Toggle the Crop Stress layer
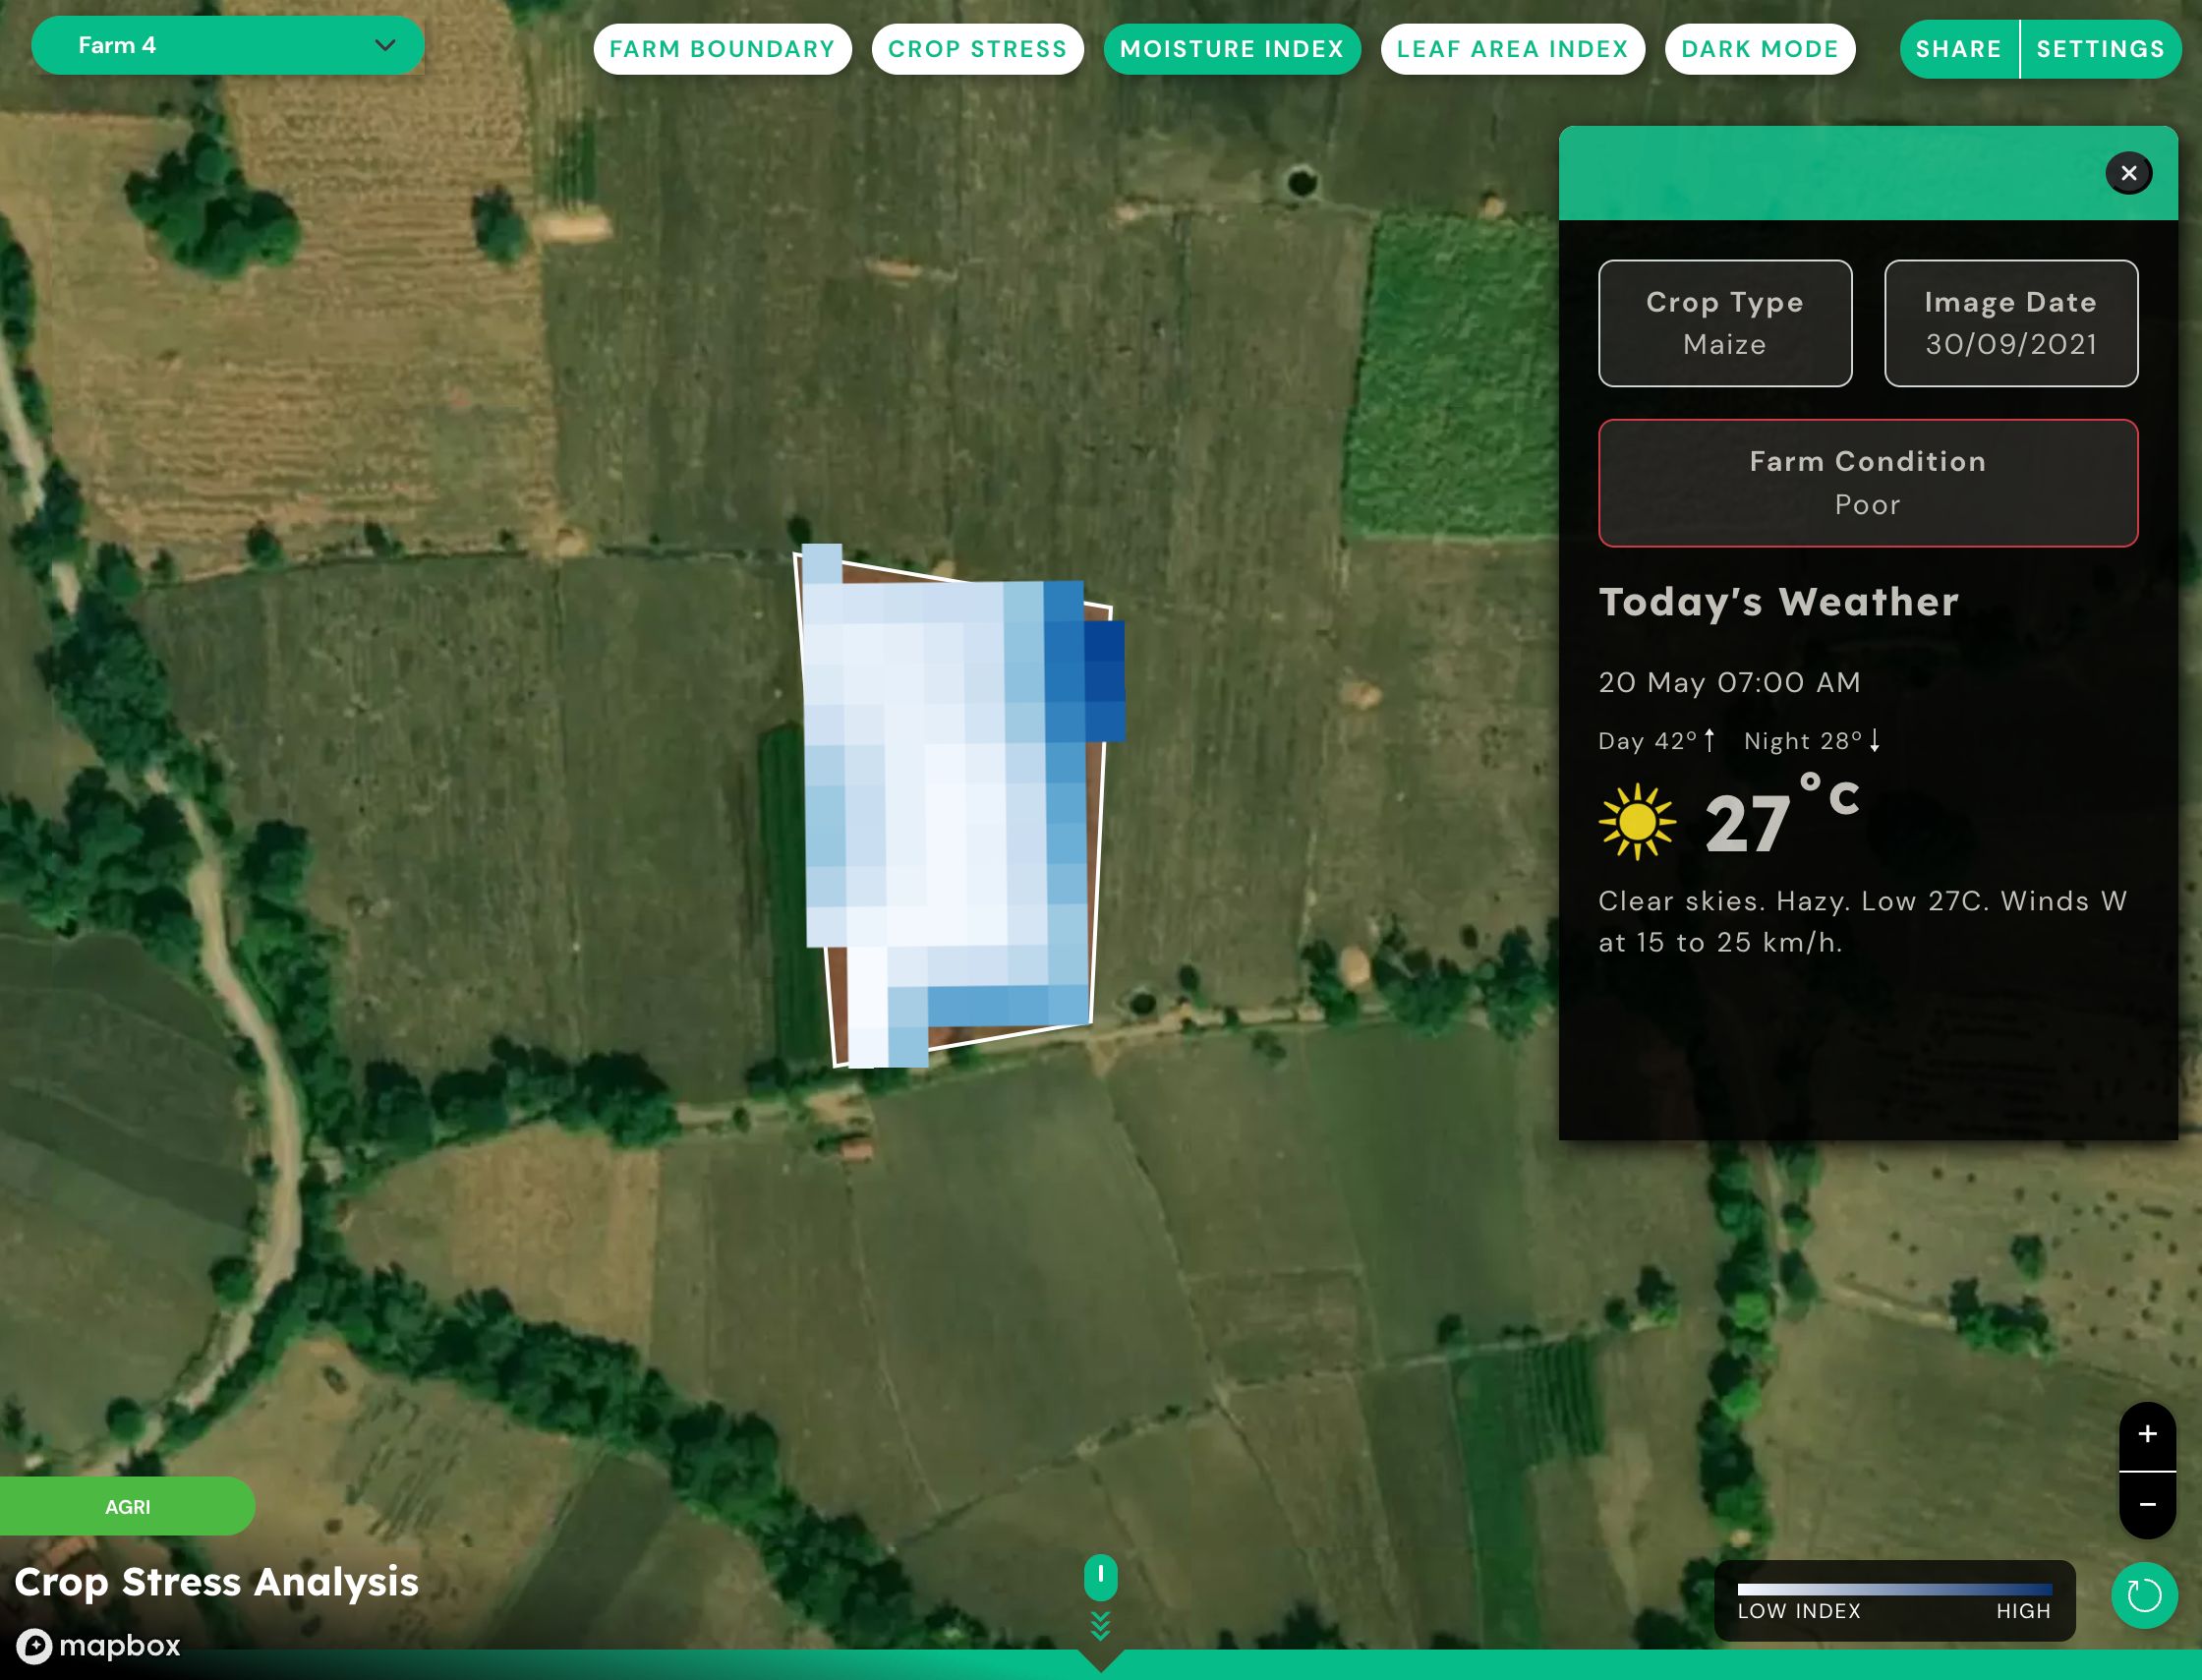The image size is (2202, 1680). (x=977, y=49)
